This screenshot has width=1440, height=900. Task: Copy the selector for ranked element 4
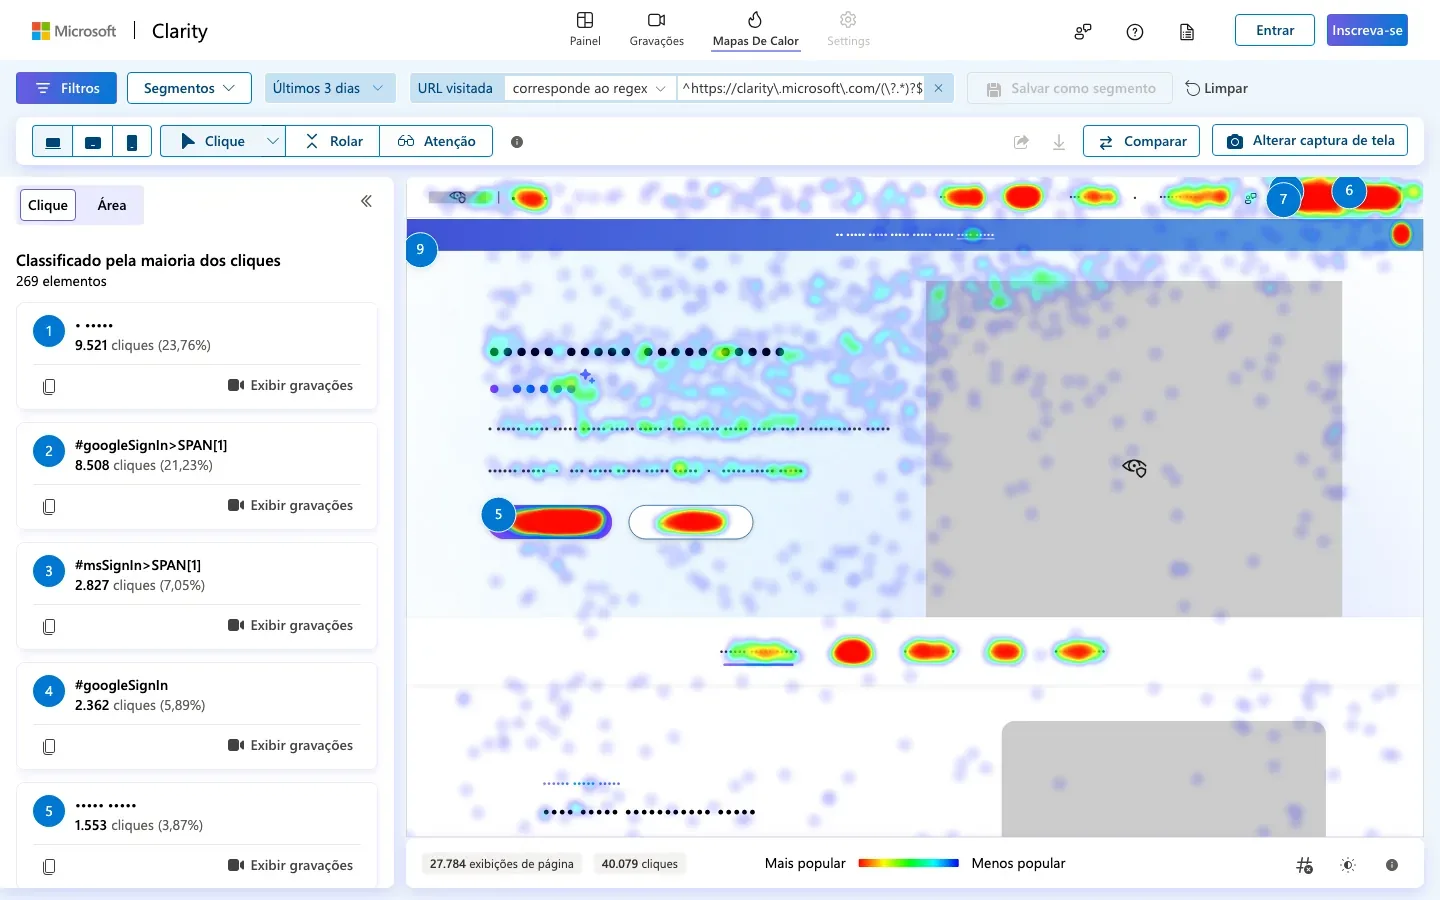coord(49,746)
